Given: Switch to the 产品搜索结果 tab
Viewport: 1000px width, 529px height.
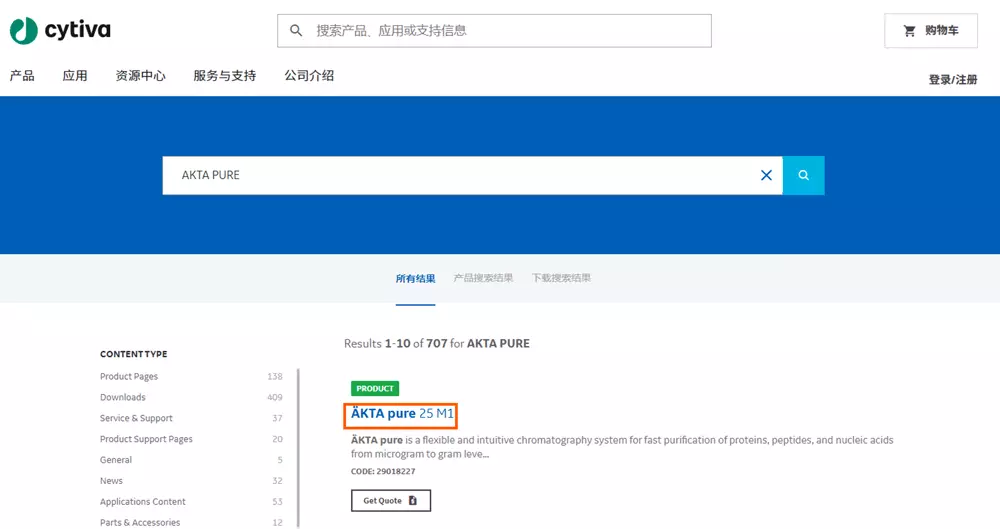Looking at the screenshot, I should tap(483, 278).
